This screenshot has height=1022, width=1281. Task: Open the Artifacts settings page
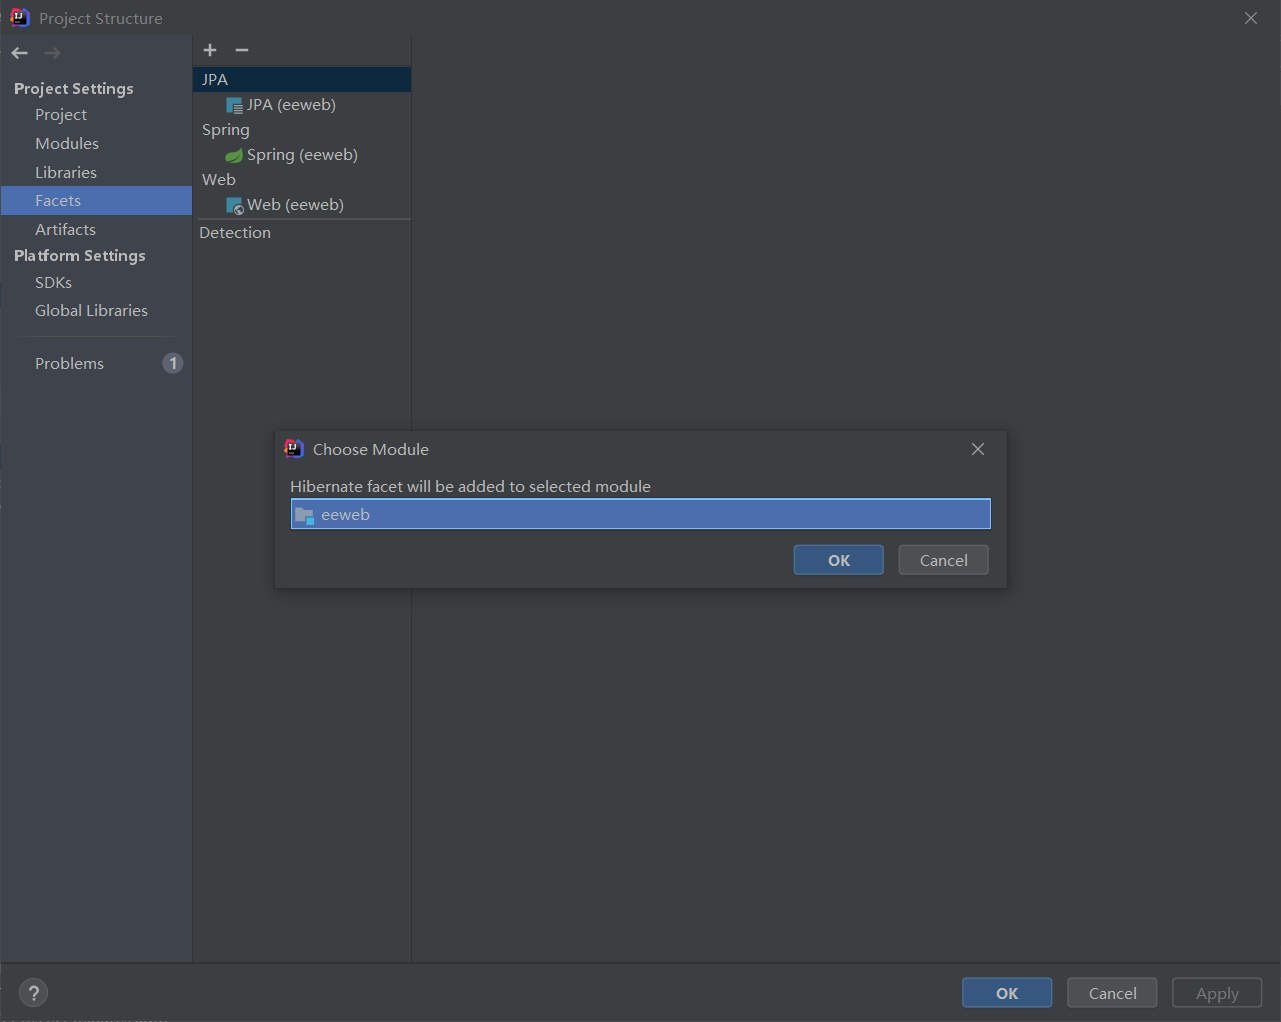(65, 230)
